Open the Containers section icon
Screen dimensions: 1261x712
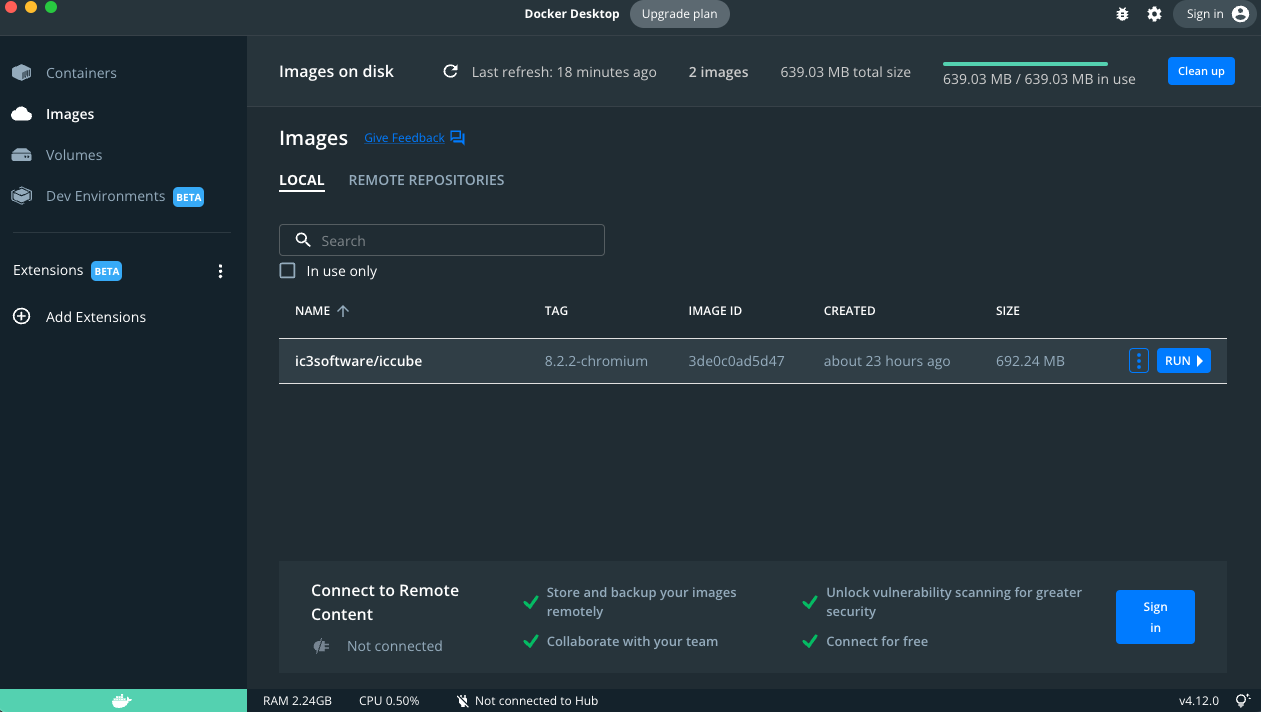[x=21, y=73]
